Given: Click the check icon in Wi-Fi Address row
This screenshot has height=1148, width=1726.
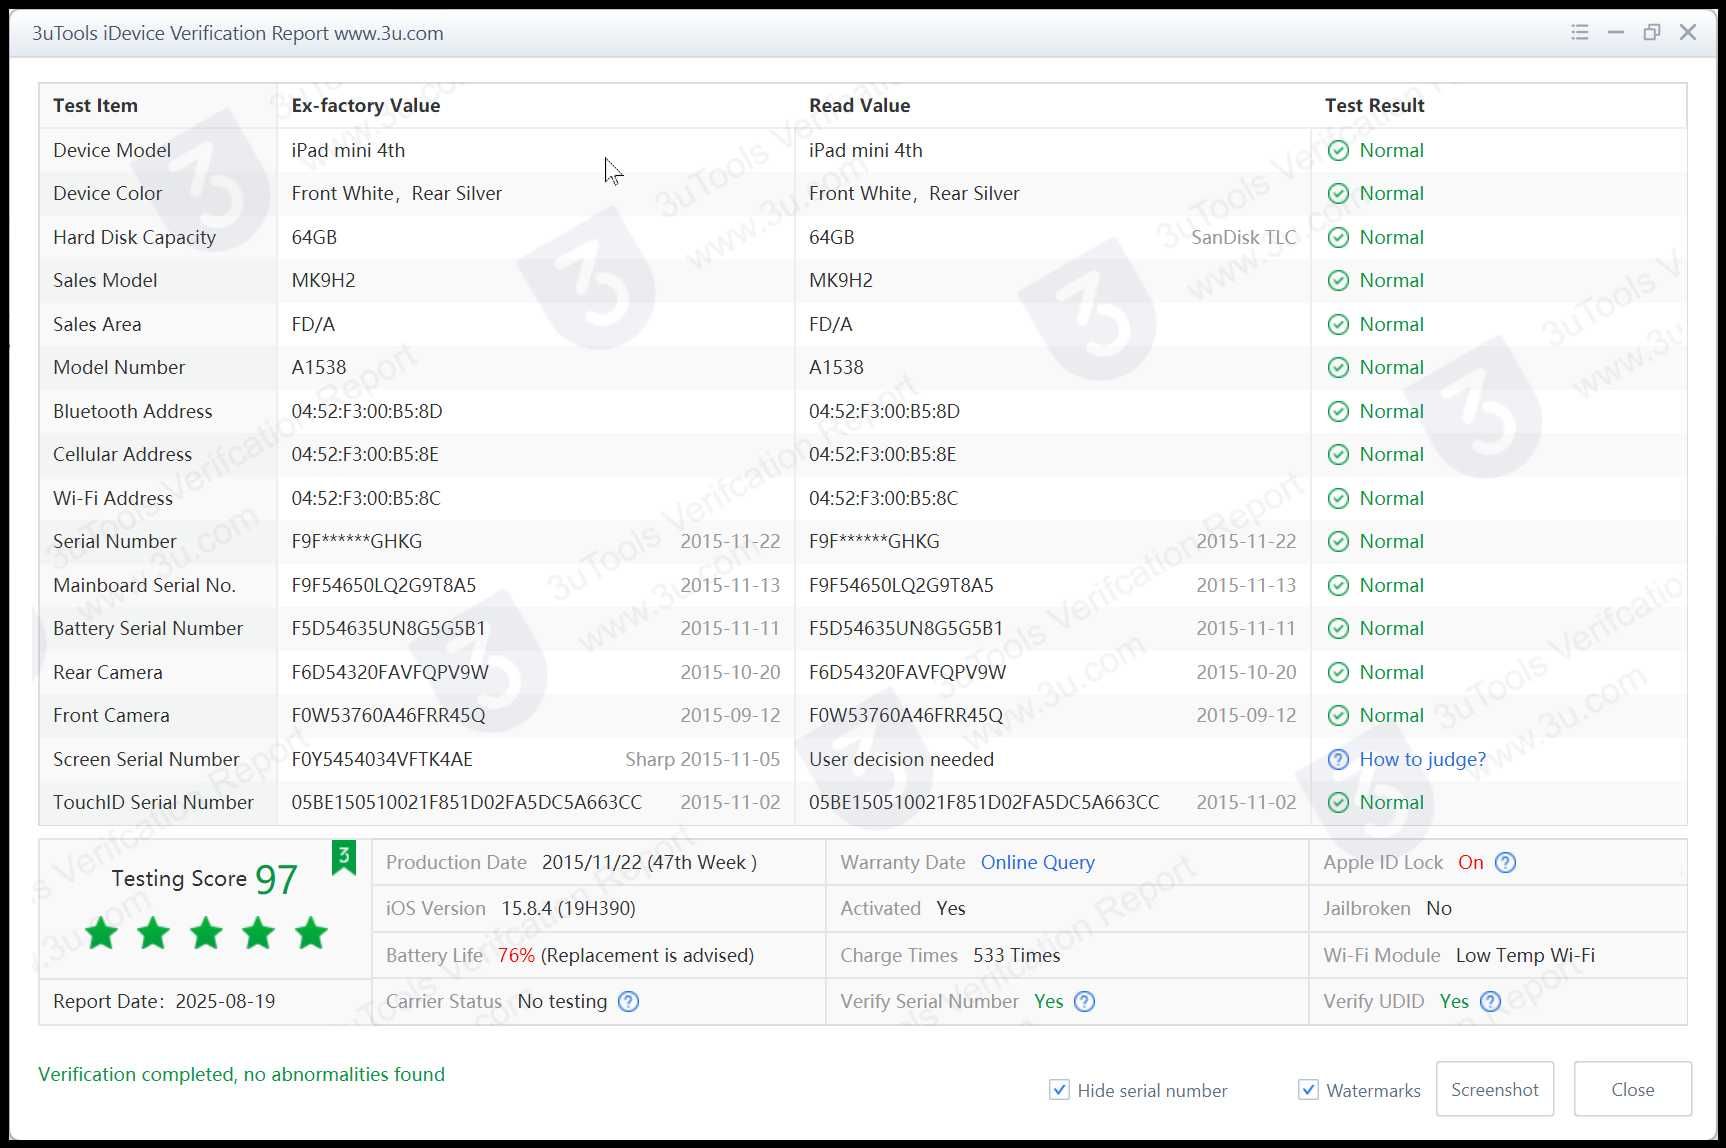Looking at the screenshot, I should pyautogui.click(x=1338, y=498).
